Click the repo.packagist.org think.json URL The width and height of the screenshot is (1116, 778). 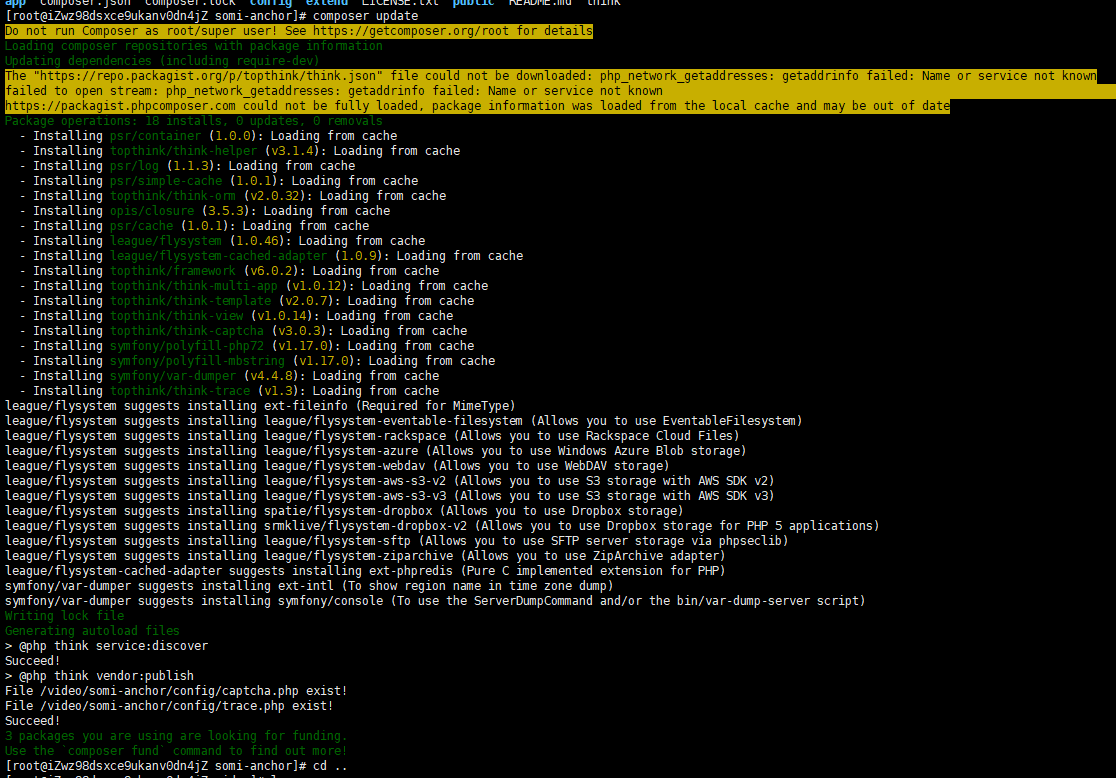click(208, 75)
